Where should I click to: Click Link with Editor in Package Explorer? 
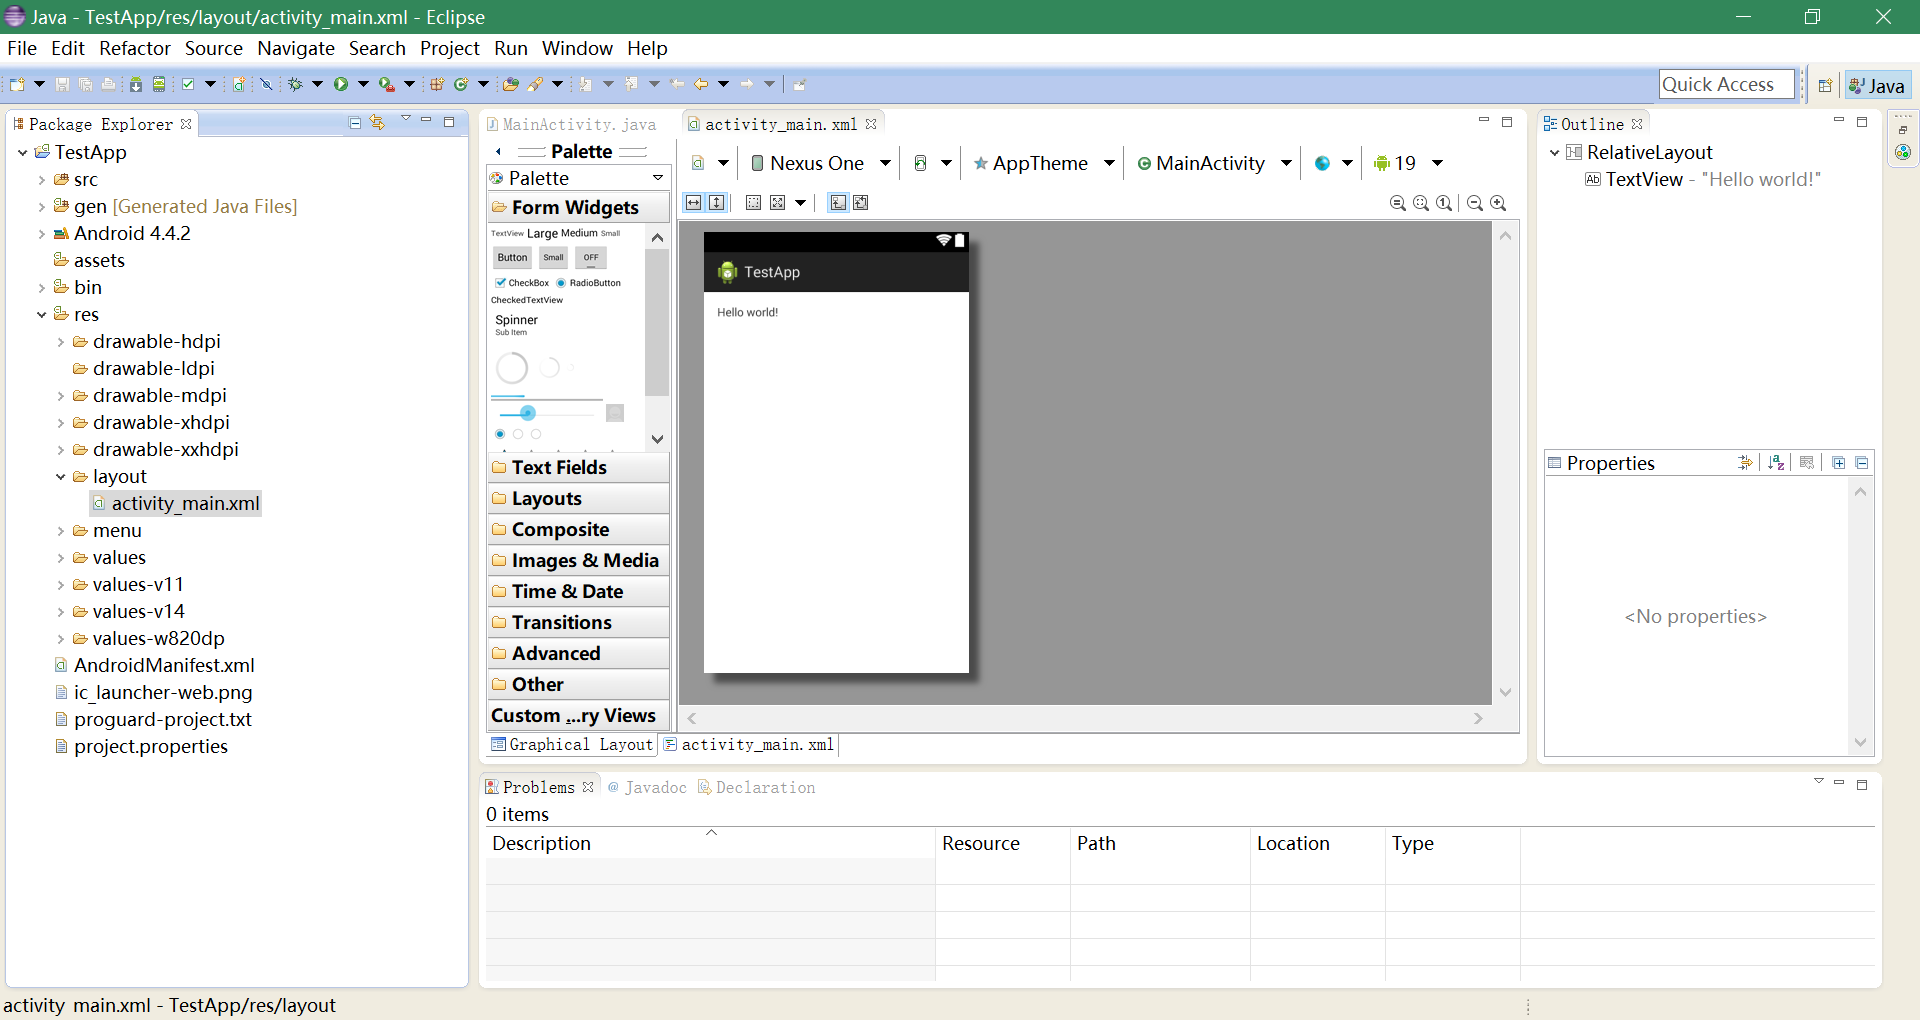pos(377,122)
